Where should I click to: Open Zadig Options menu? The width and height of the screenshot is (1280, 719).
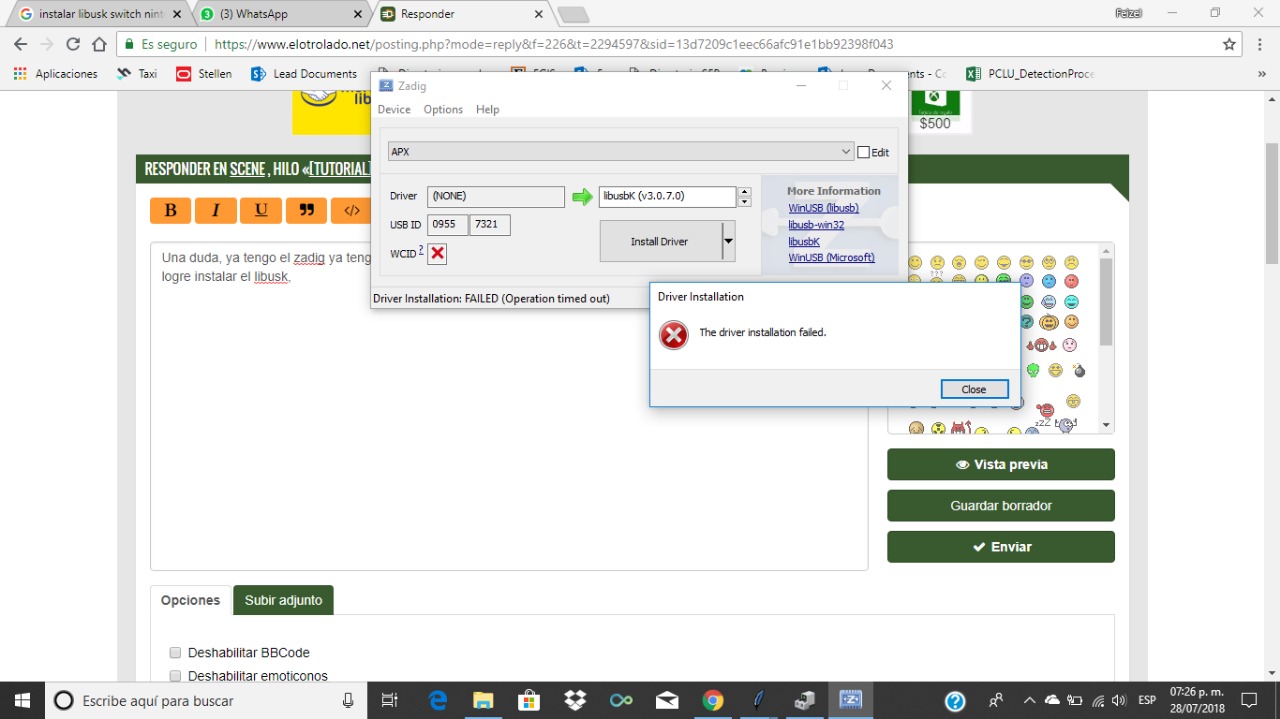pos(443,109)
